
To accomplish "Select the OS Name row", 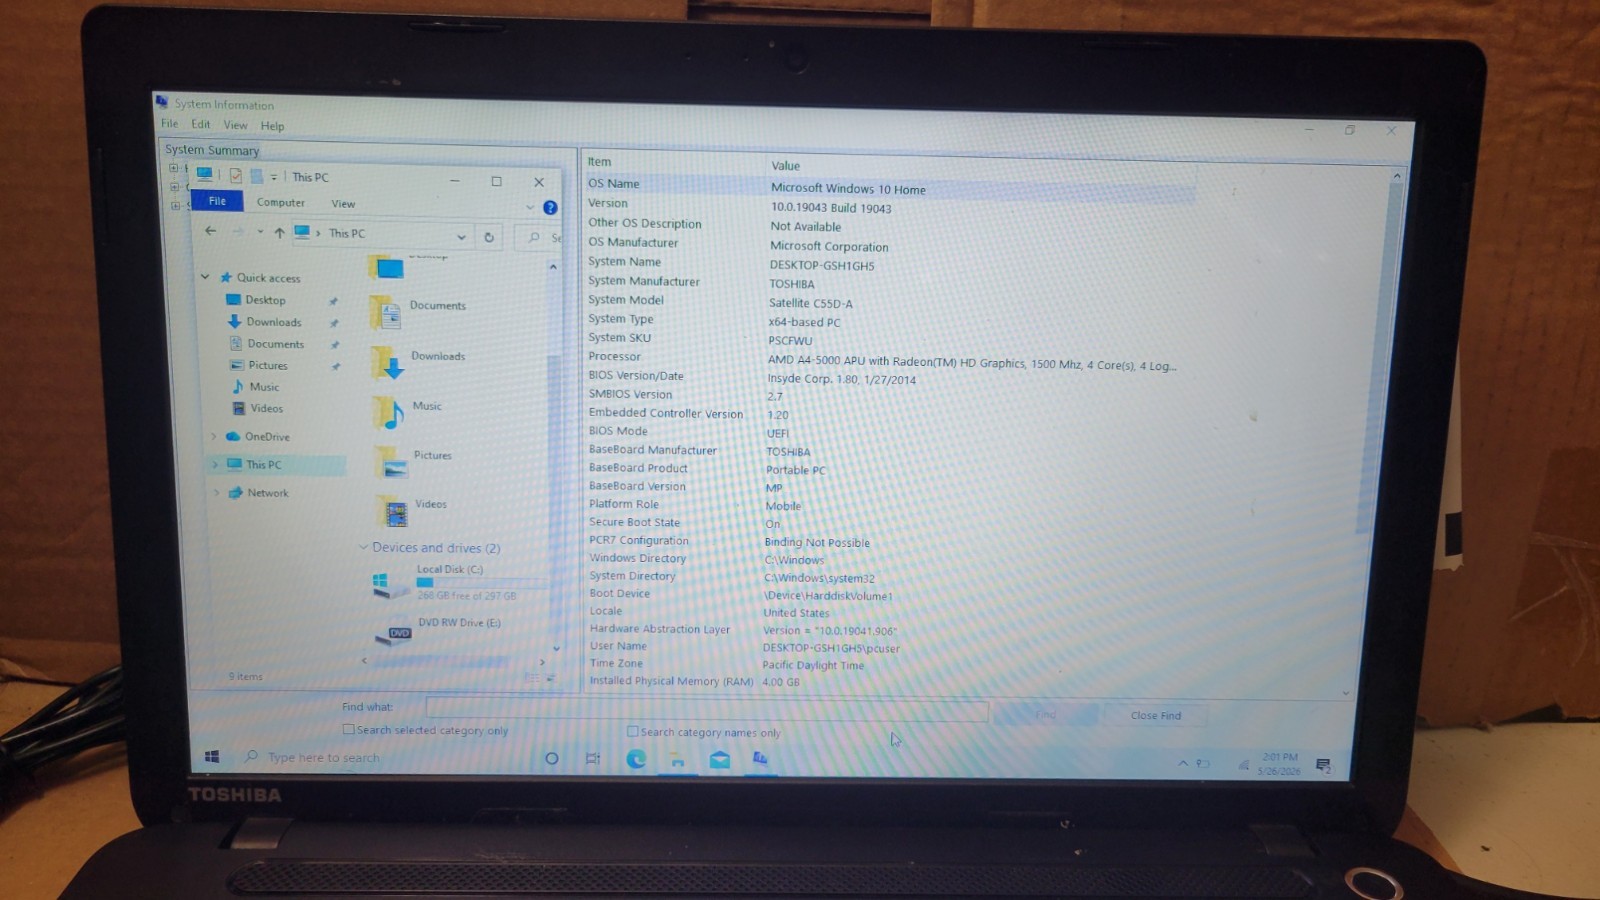I will (890, 186).
